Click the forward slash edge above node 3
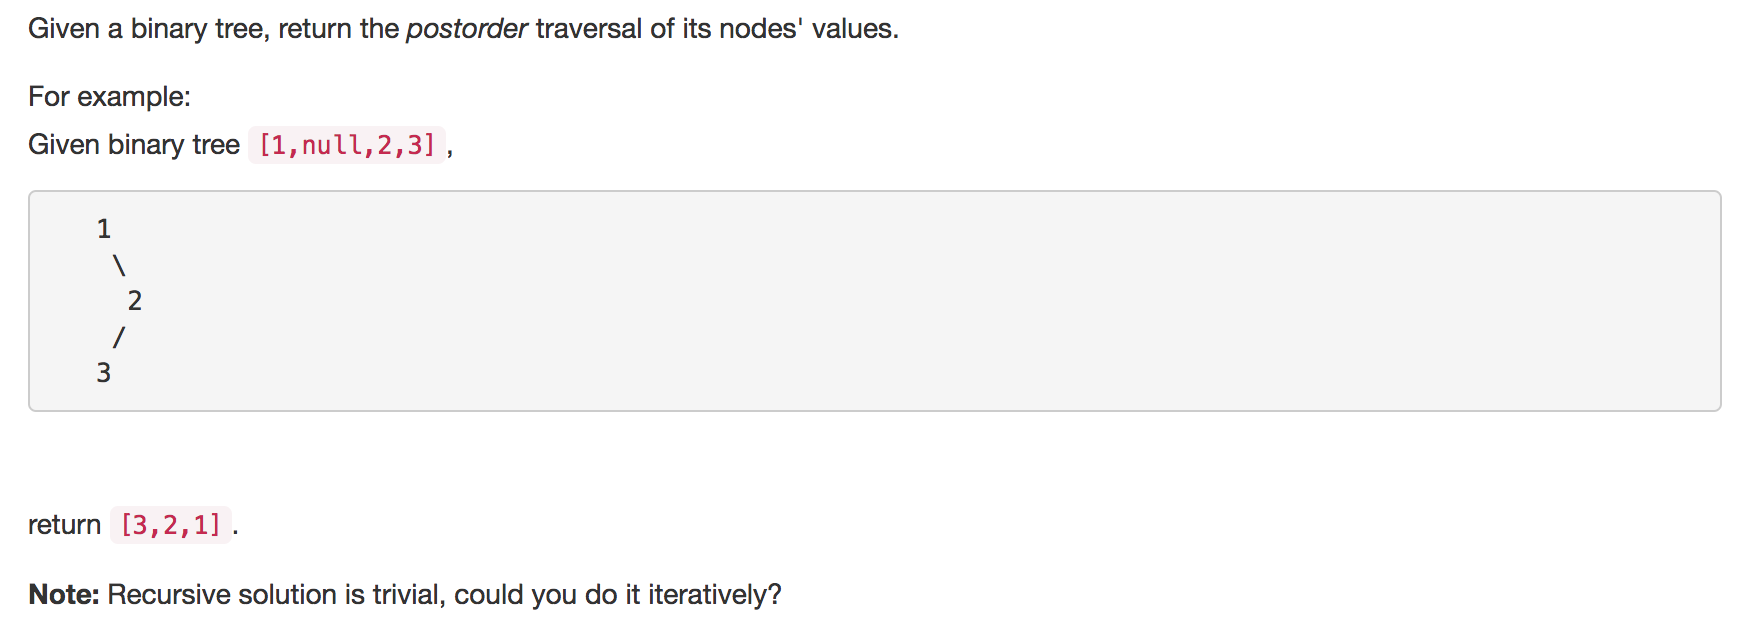 [119, 337]
